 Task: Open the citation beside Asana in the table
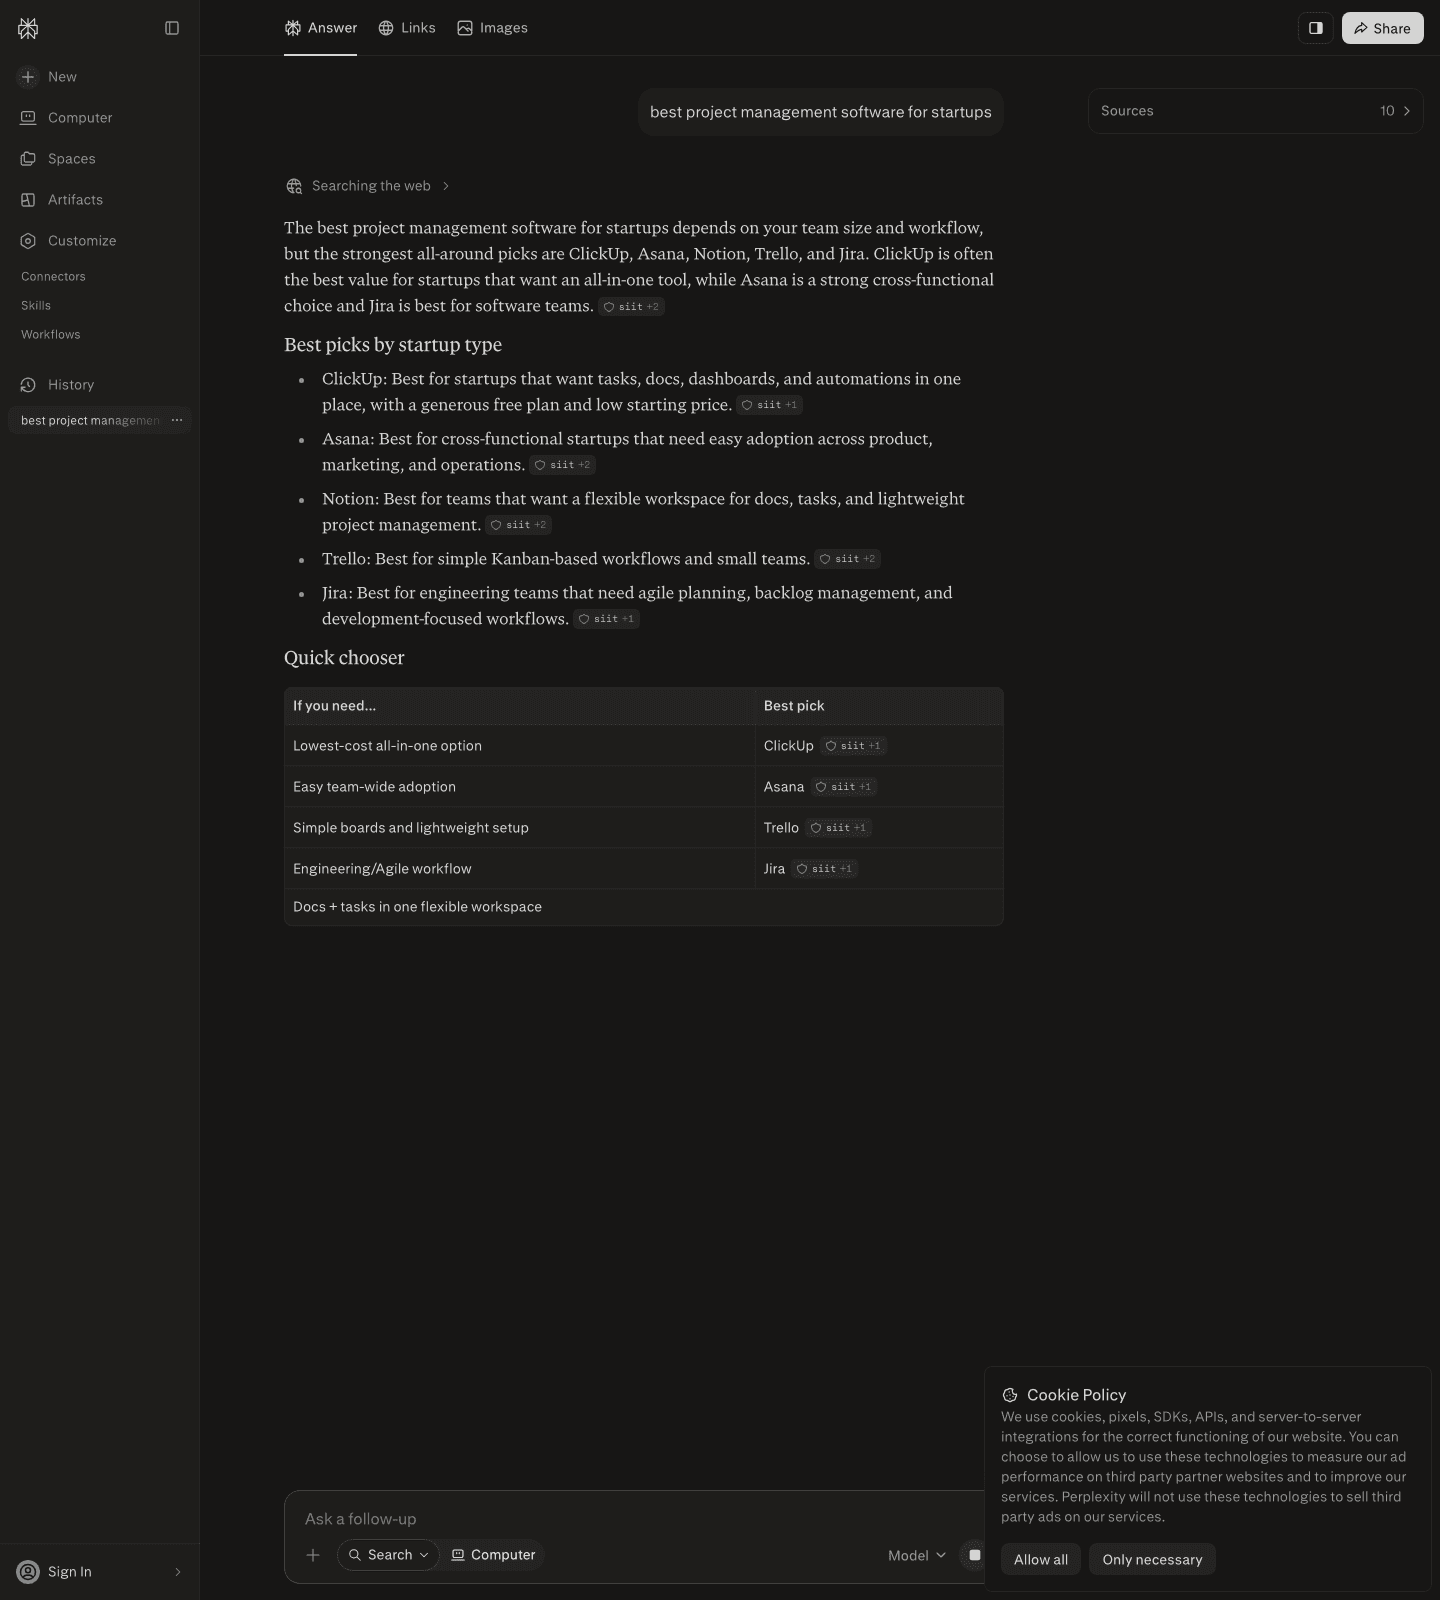click(843, 787)
